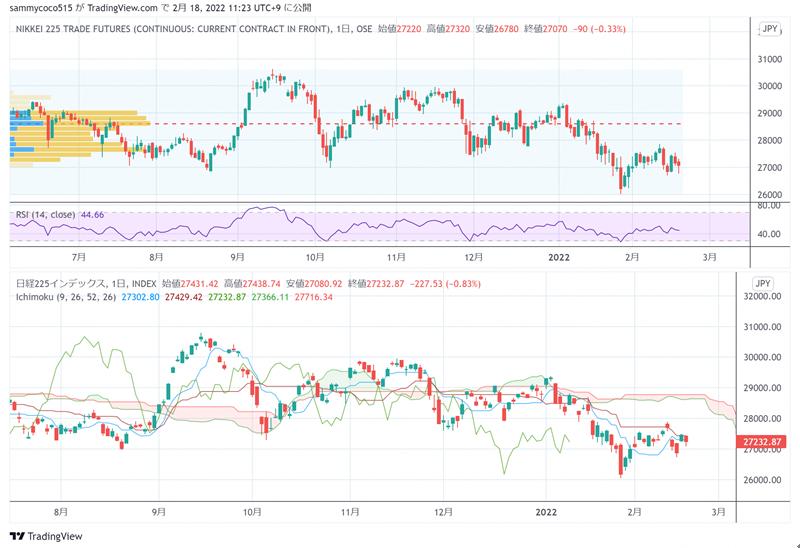The width and height of the screenshot is (800, 548).
Task: Click the author name sammycoco515
Action: click(42, 8)
